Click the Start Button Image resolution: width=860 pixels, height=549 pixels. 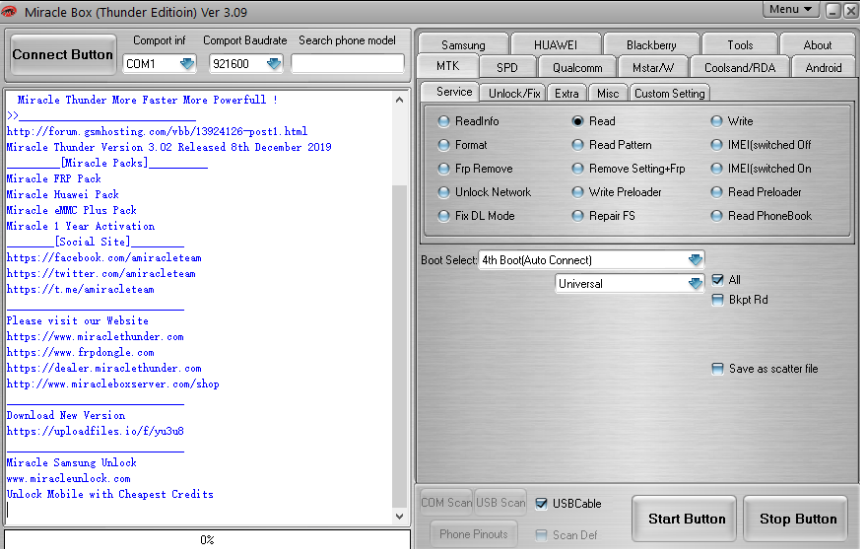point(684,518)
